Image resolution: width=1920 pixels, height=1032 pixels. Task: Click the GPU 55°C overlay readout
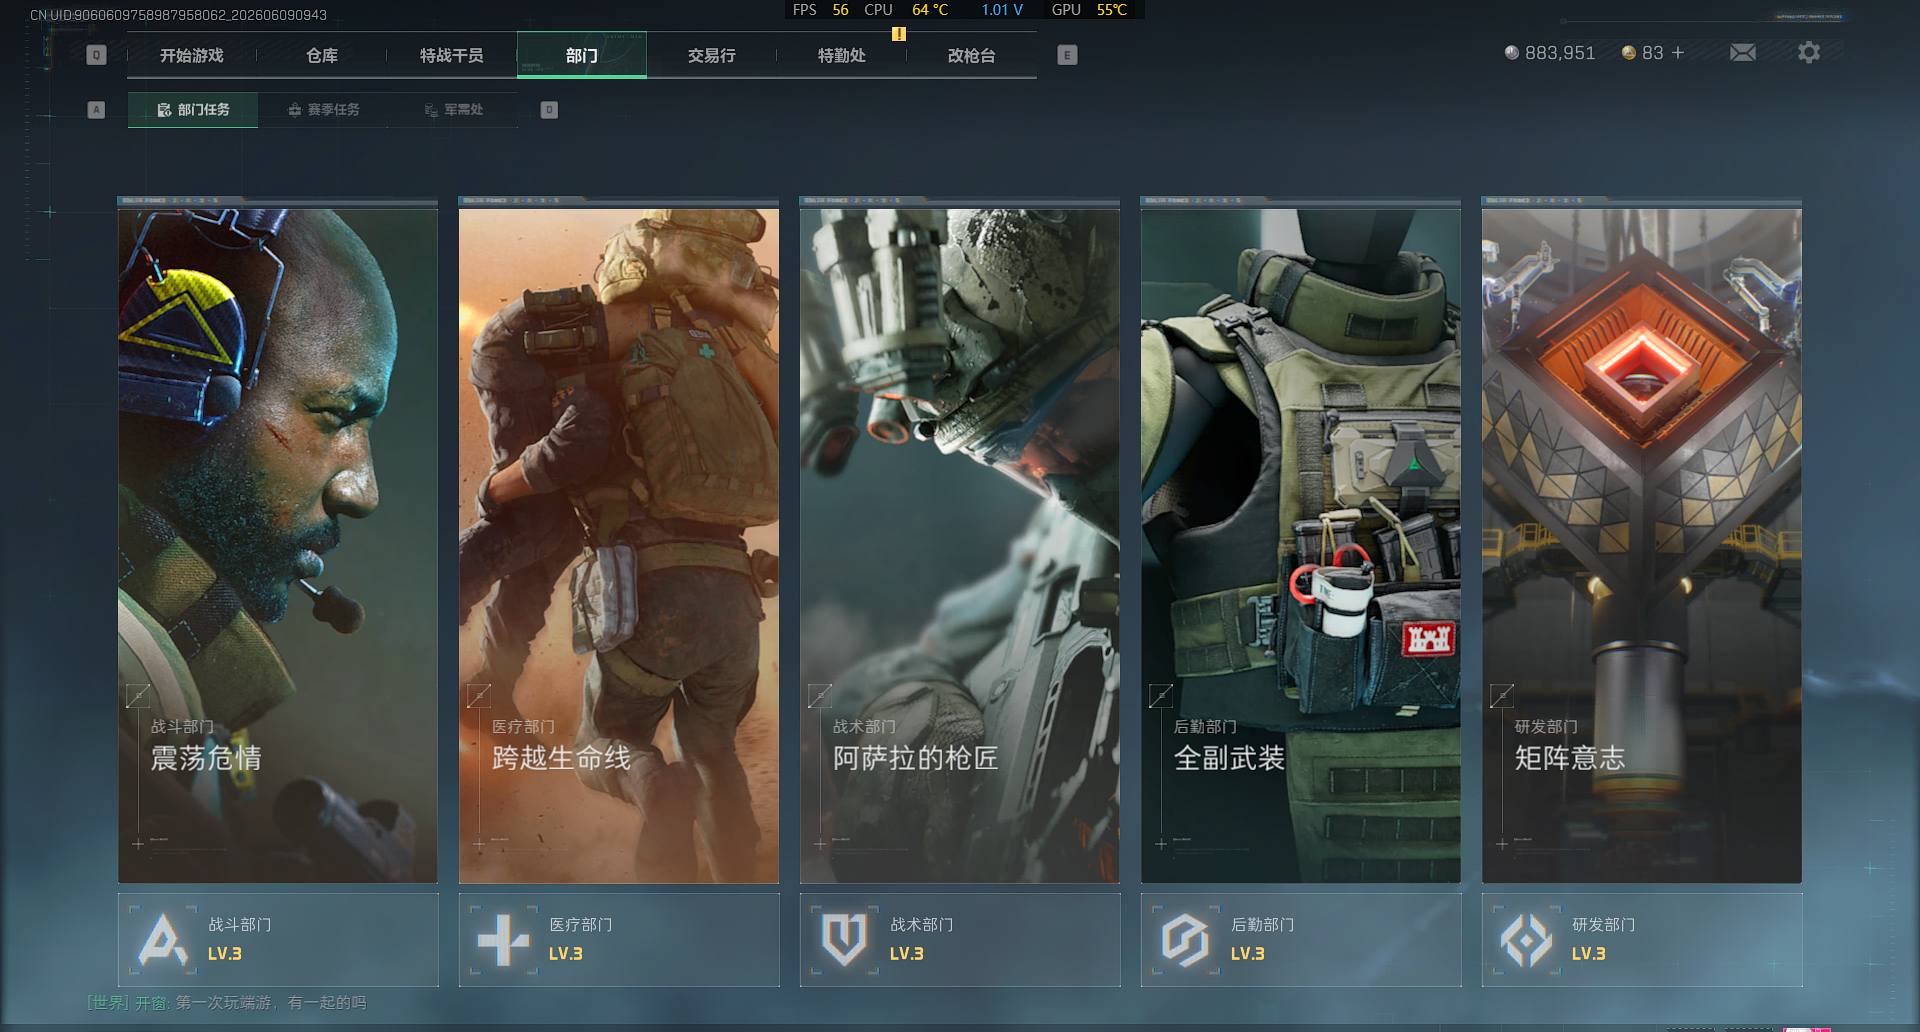(1089, 10)
